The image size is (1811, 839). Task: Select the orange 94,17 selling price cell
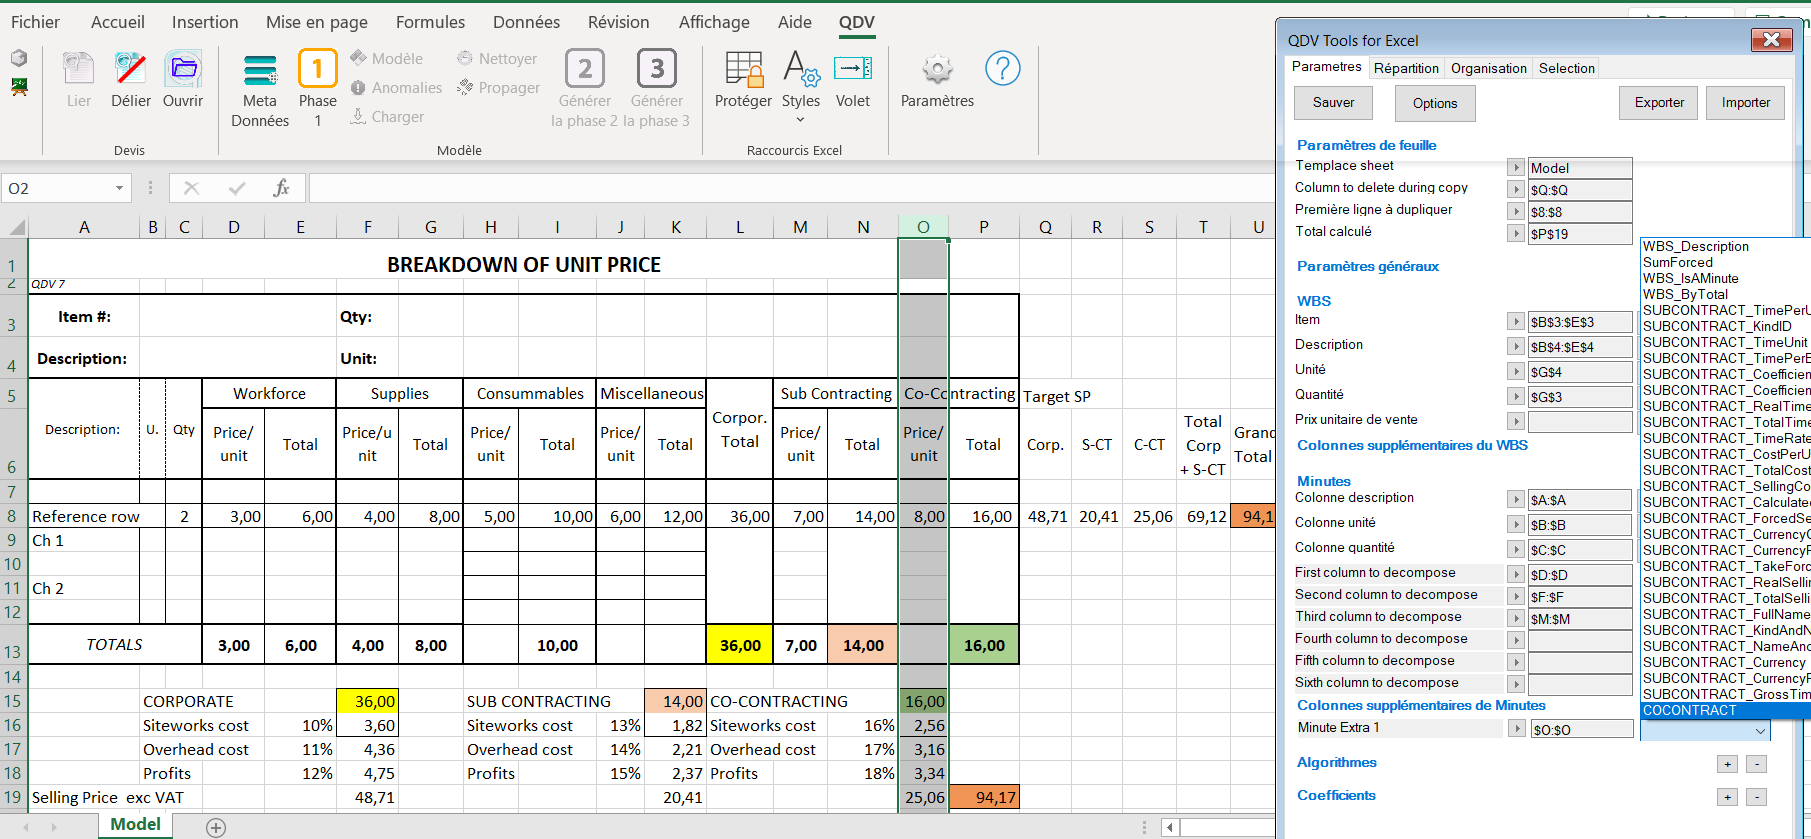click(984, 797)
